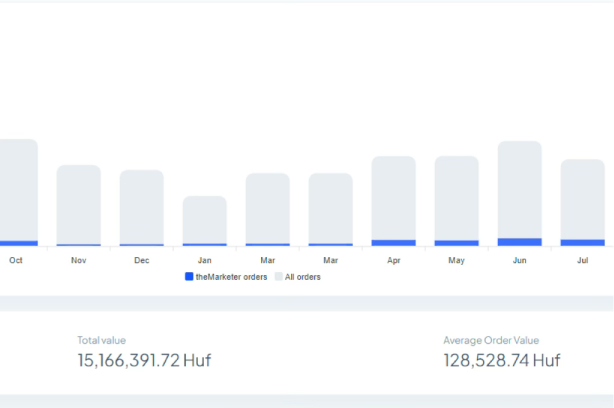This screenshot has width=614, height=408.
Task: Click the Total value amount 15,166,391.72 Huf
Action: [x=144, y=360]
